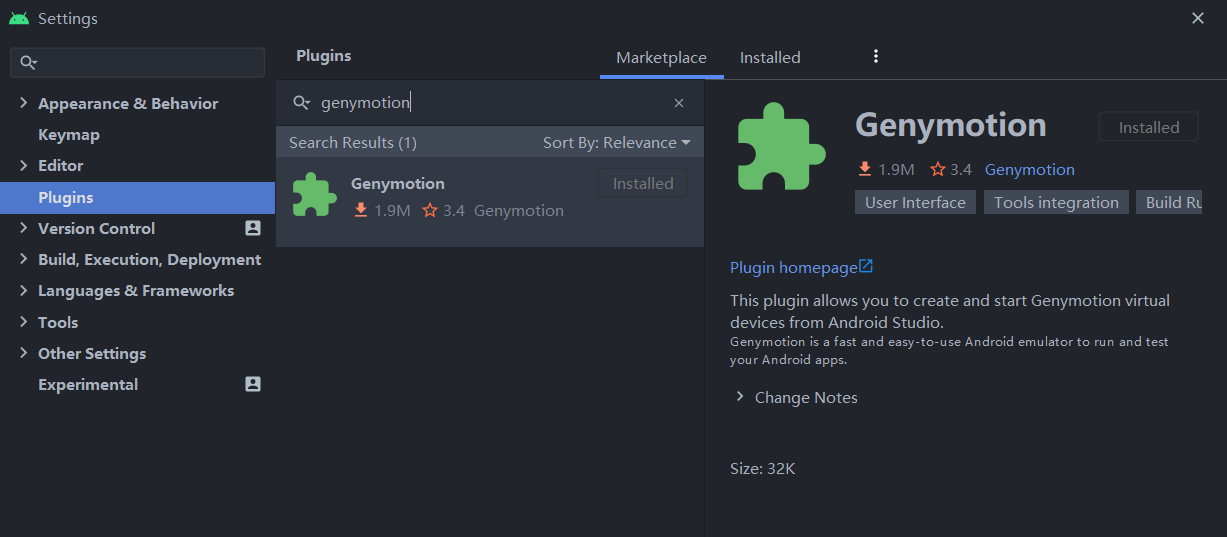Click the Search Results (1) header text

point(353,143)
